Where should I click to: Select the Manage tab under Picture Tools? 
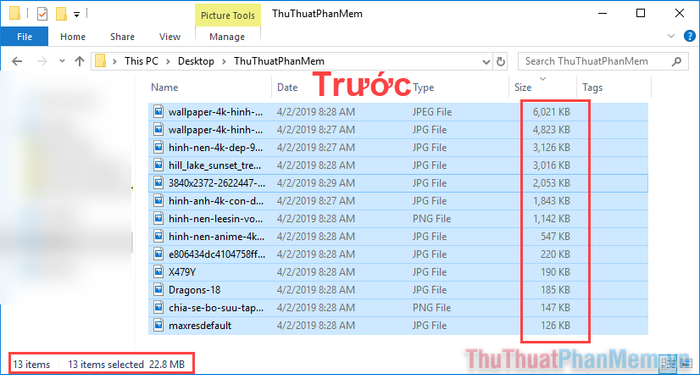click(227, 37)
